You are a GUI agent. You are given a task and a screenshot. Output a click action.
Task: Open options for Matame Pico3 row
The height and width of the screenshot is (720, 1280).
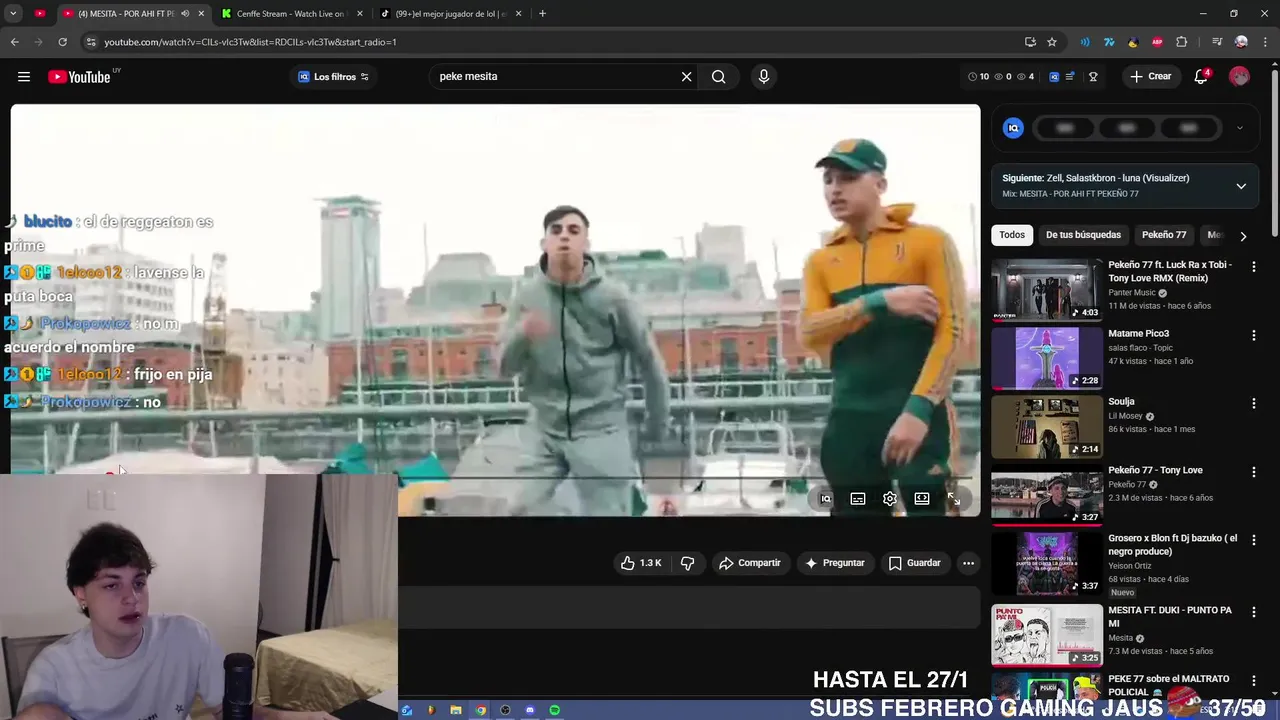pyautogui.click(x=1253, y=335)
